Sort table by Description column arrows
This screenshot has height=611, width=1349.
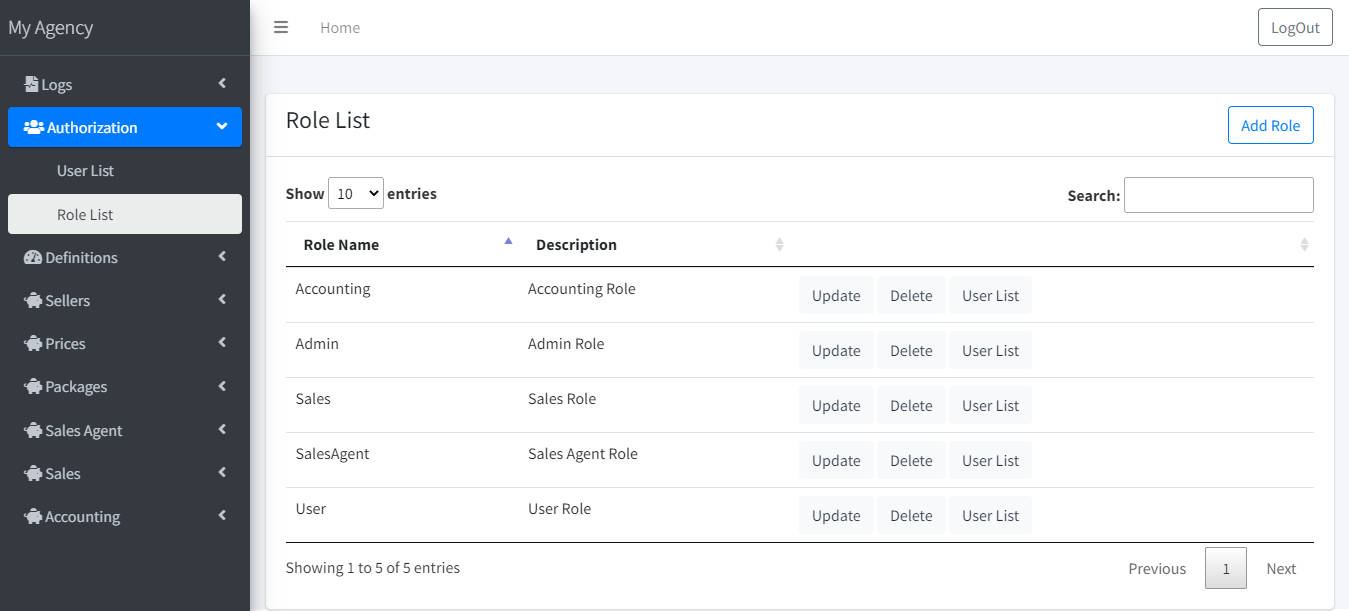tap(780, 244)
